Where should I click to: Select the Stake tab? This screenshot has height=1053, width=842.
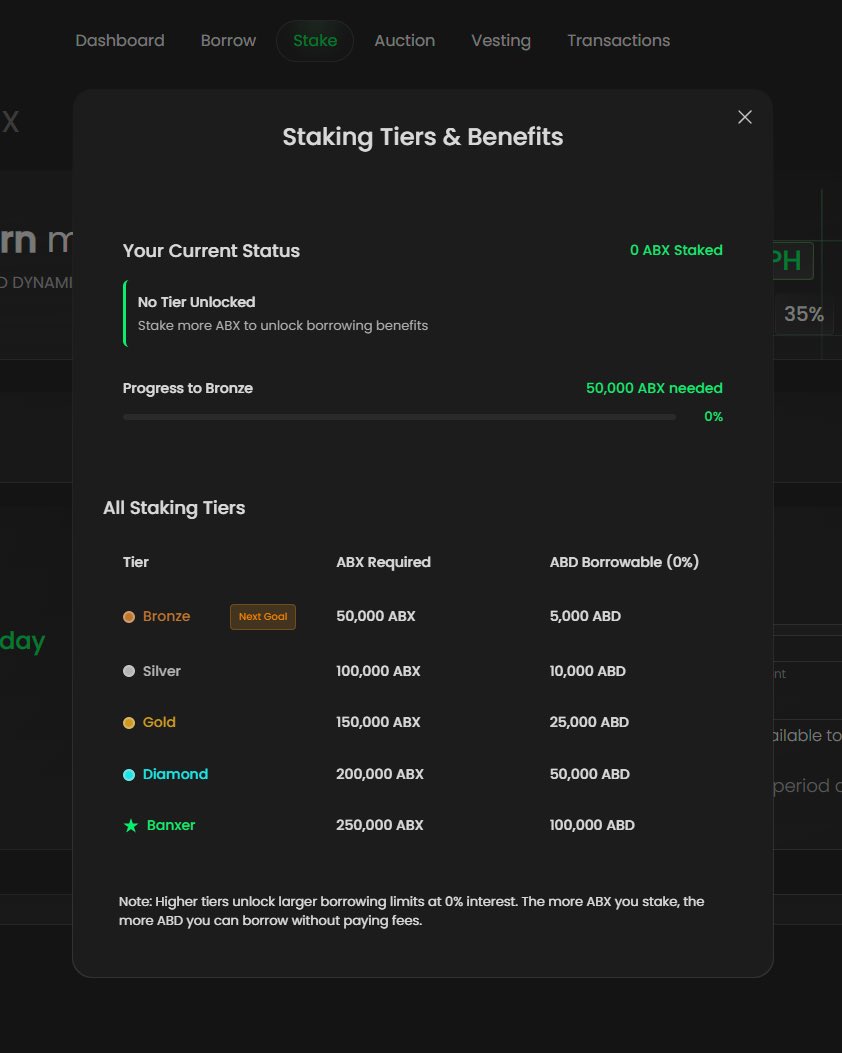315,41
